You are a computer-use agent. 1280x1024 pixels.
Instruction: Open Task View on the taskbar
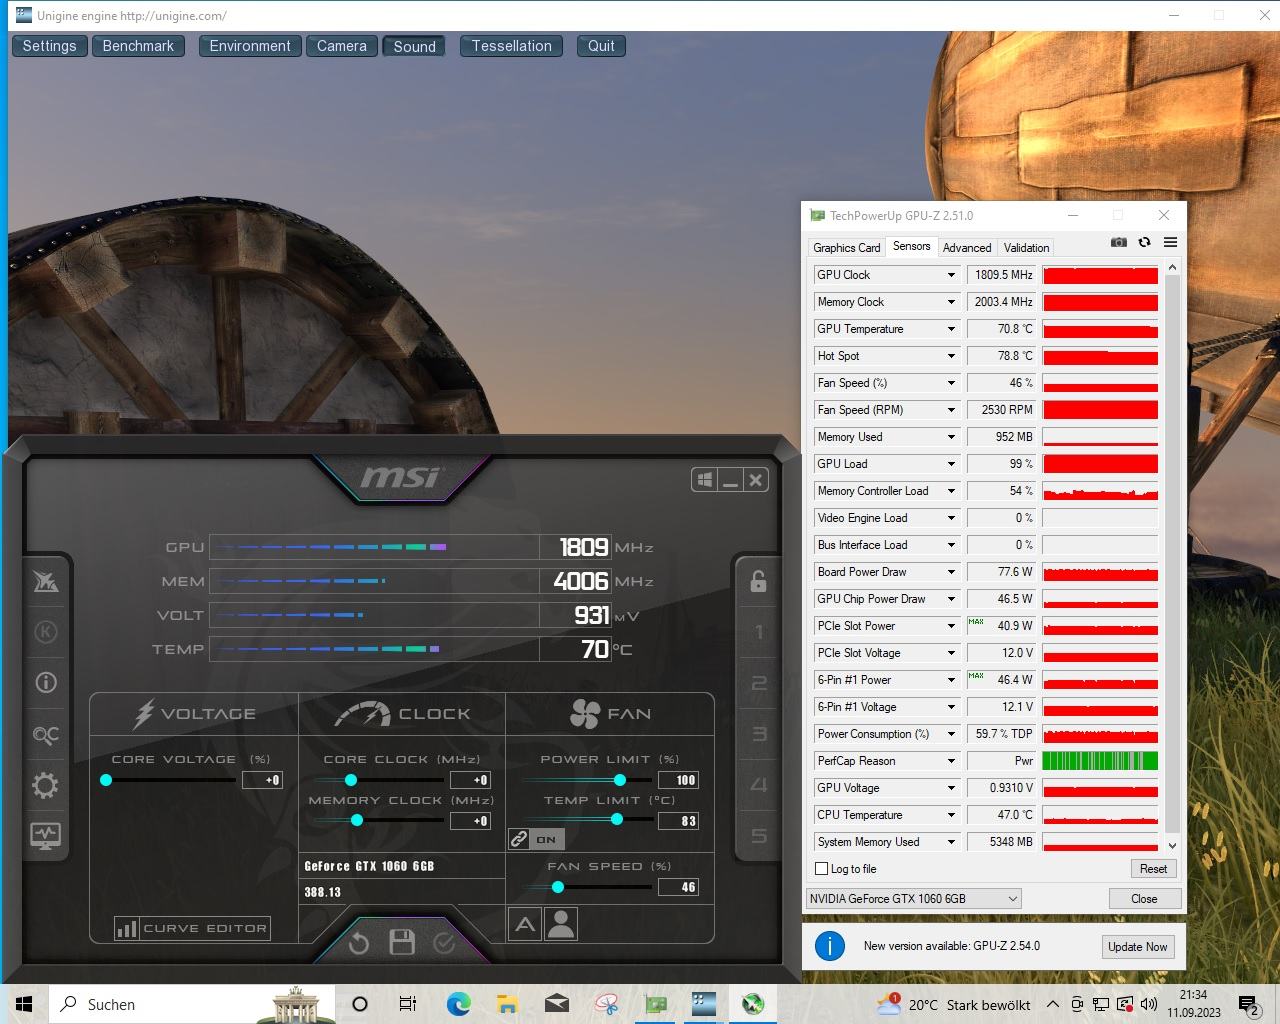[408, 1004]
